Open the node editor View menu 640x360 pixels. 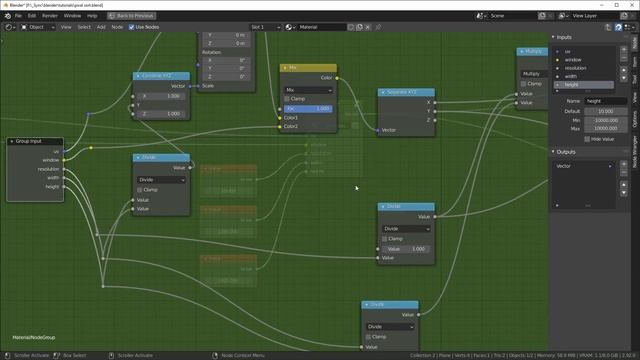click(66, 27)
